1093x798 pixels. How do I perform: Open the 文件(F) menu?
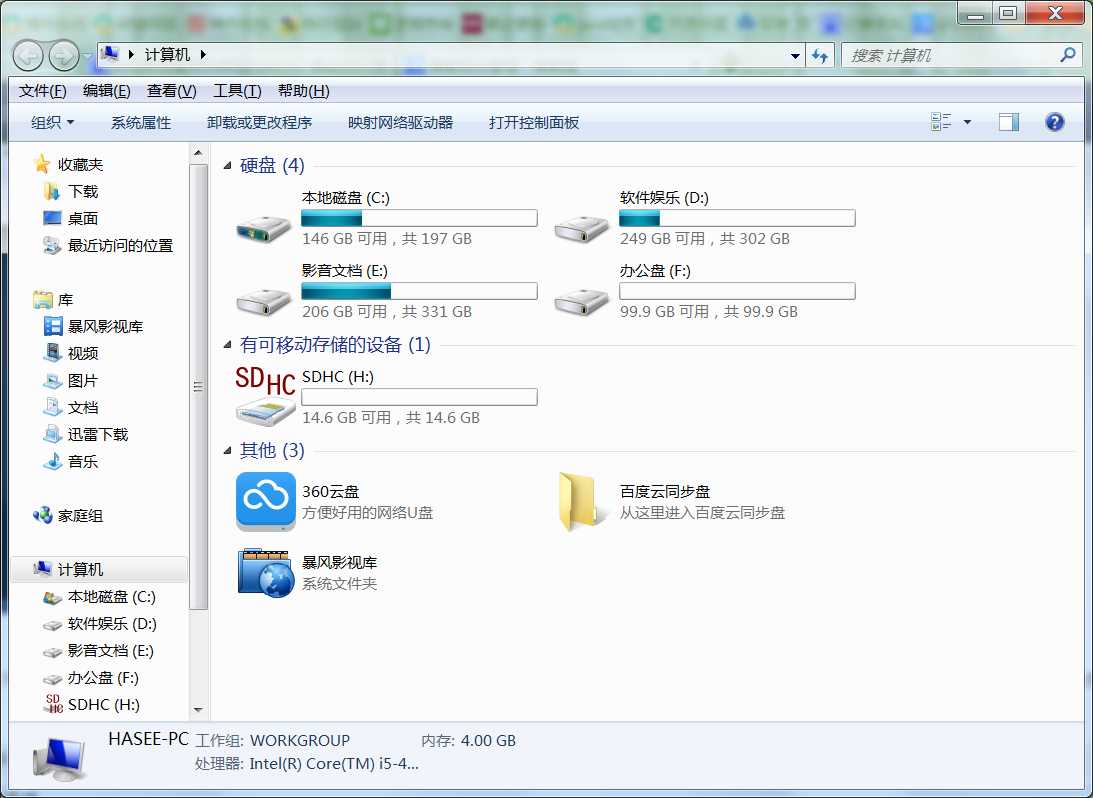point(43,91)
